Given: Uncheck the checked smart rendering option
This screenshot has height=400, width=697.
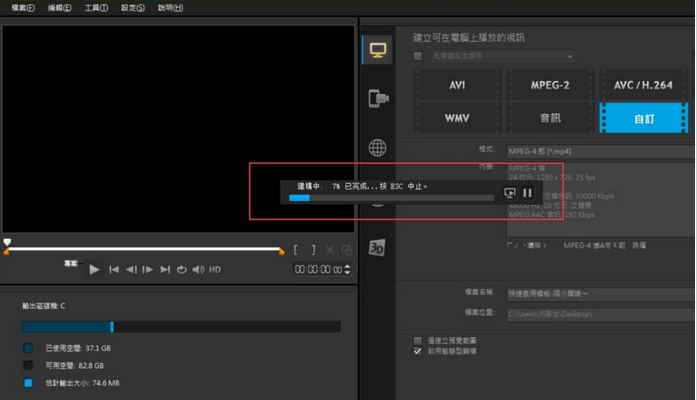Looking at the screenshot, I should click(x=418, y=352).
